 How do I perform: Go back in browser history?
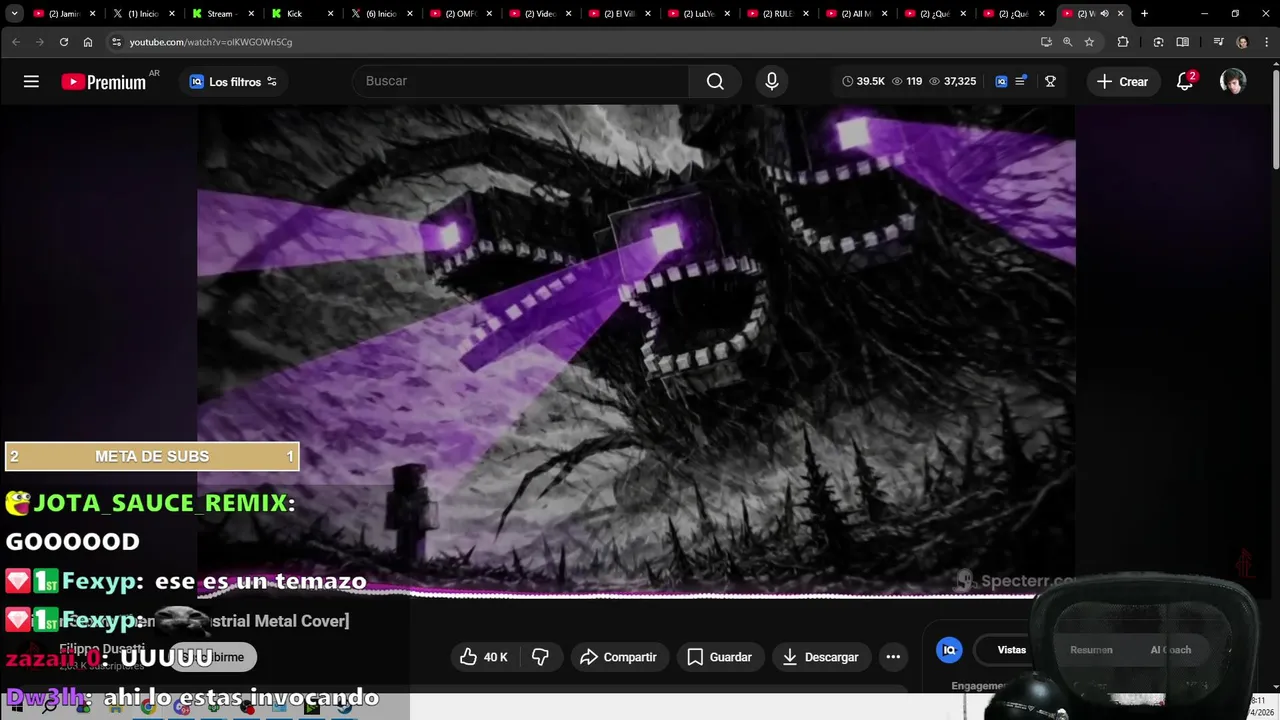[15, 42]
